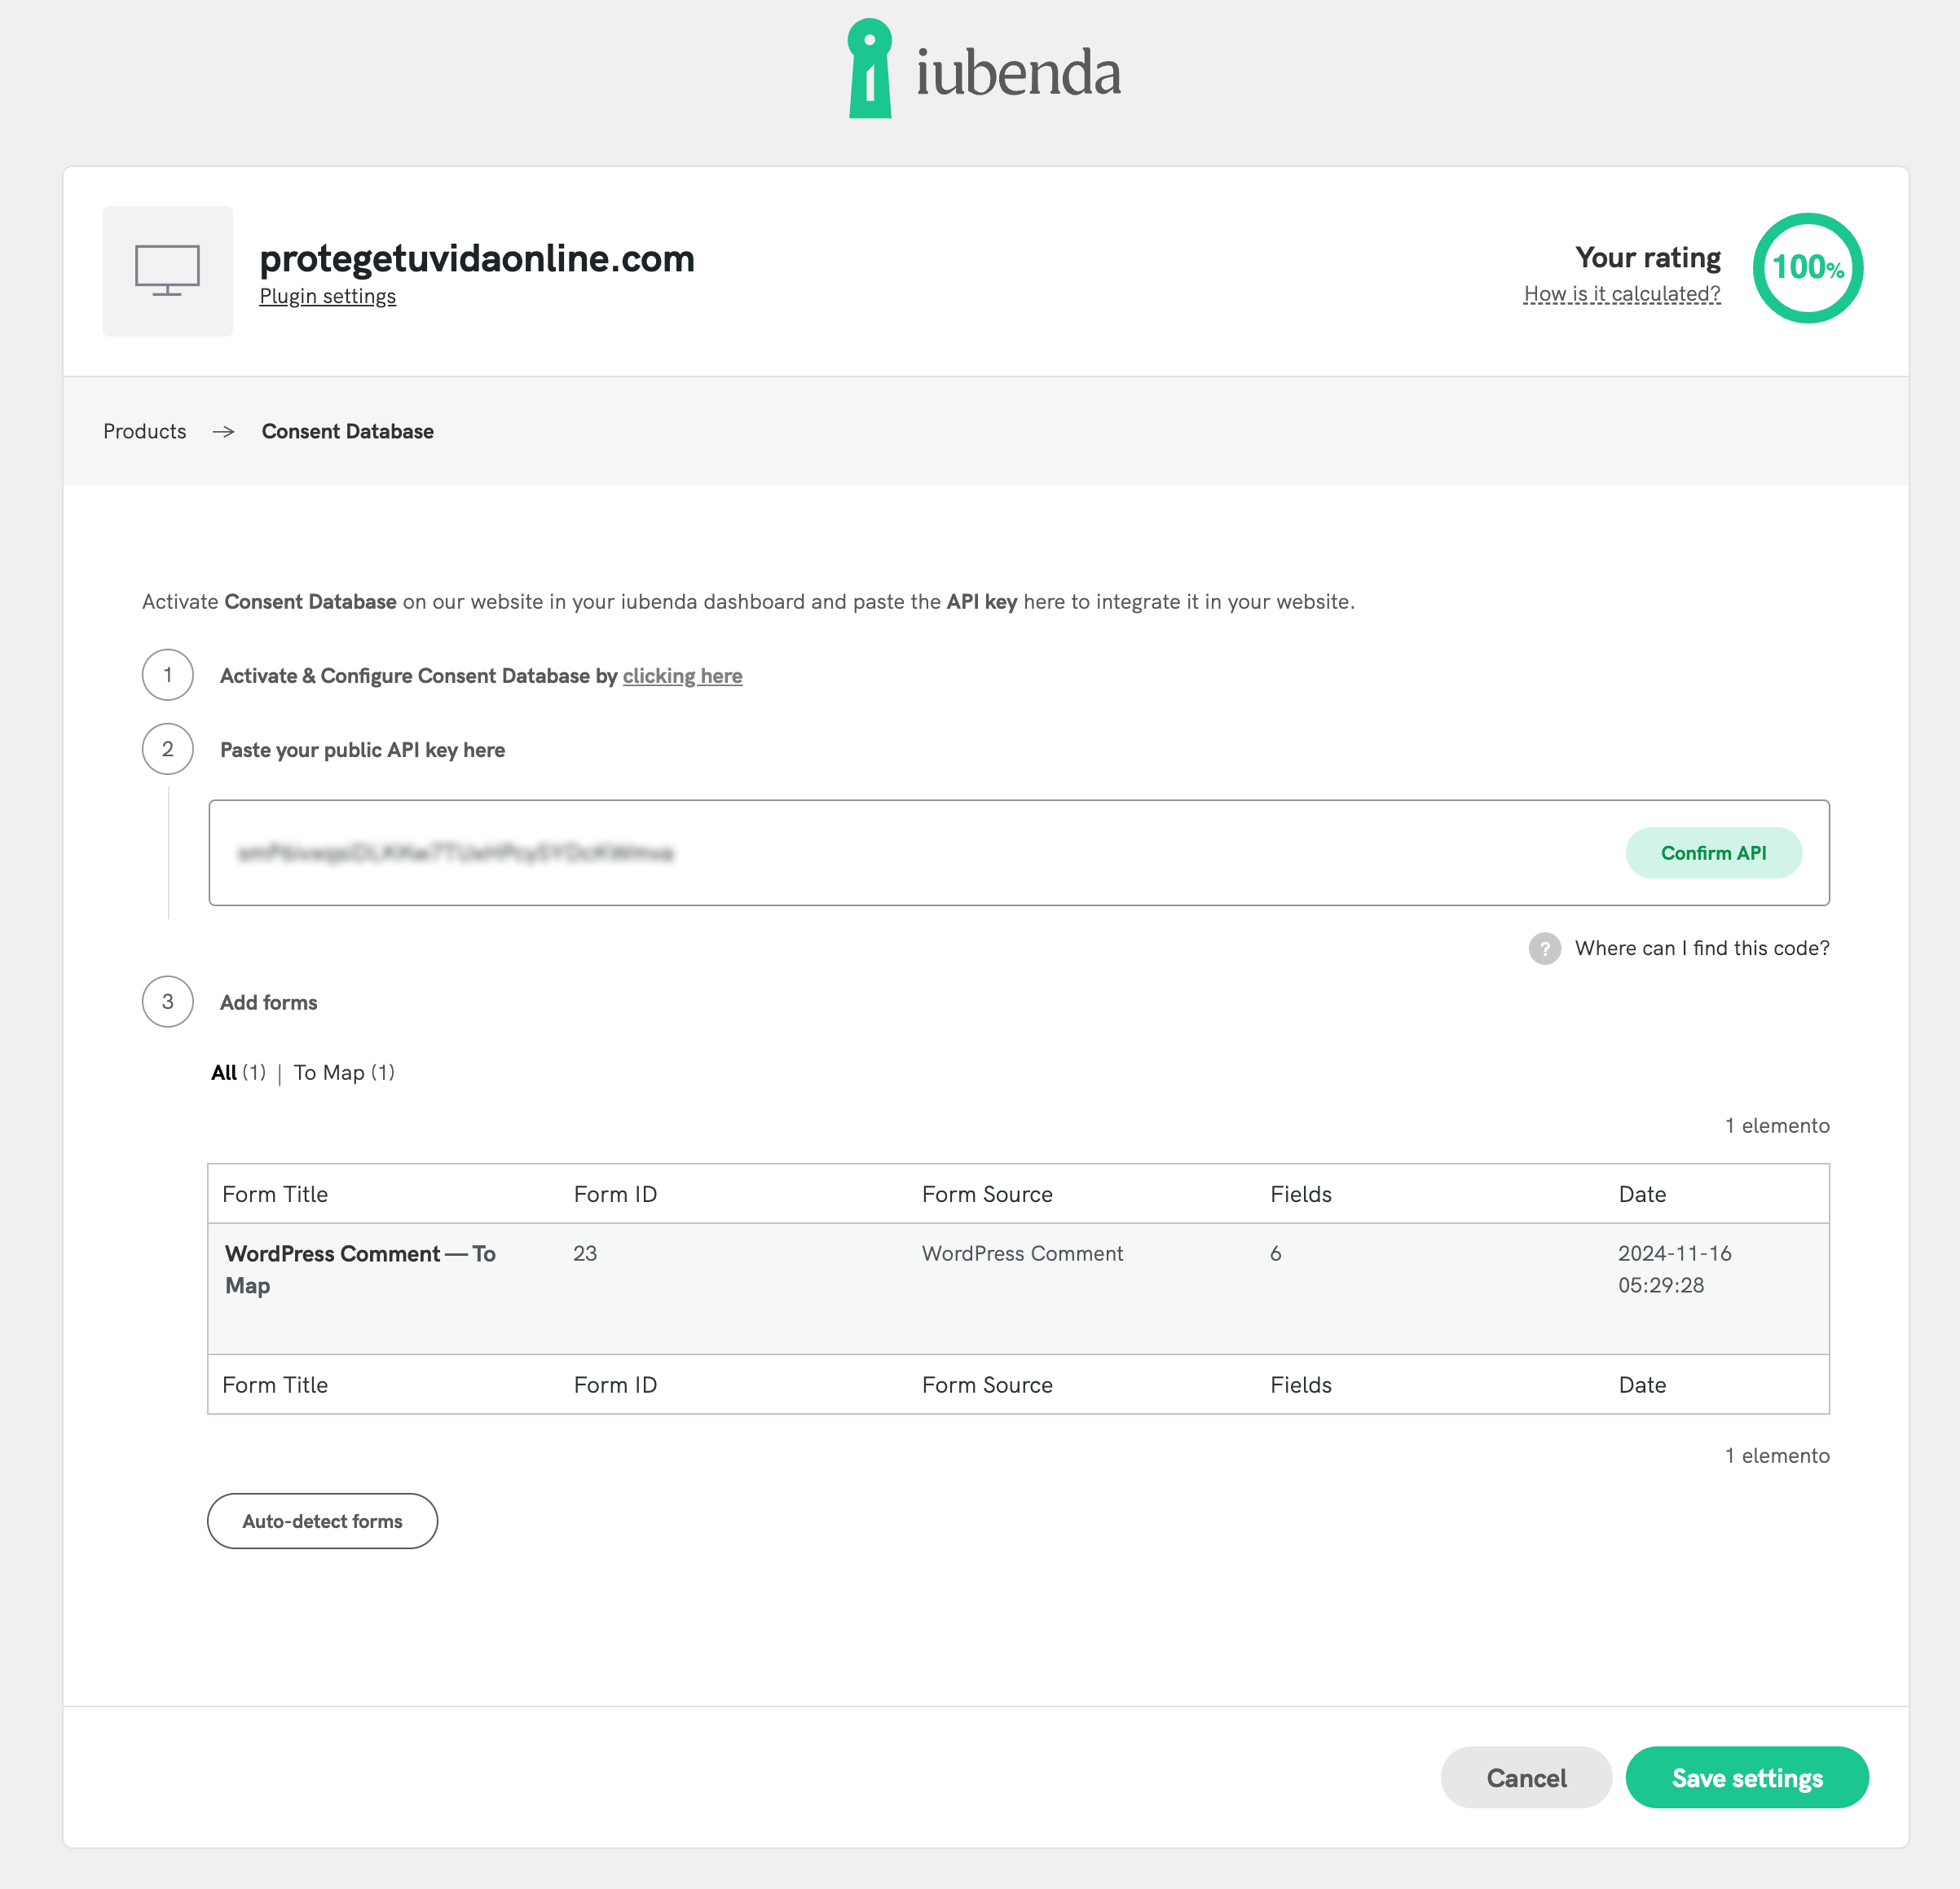This screenshot has height=1889, width=1960.
Task: Open the WordPress Comment — To Map form
Action: pyautogui.click(x=360, y=1269)
